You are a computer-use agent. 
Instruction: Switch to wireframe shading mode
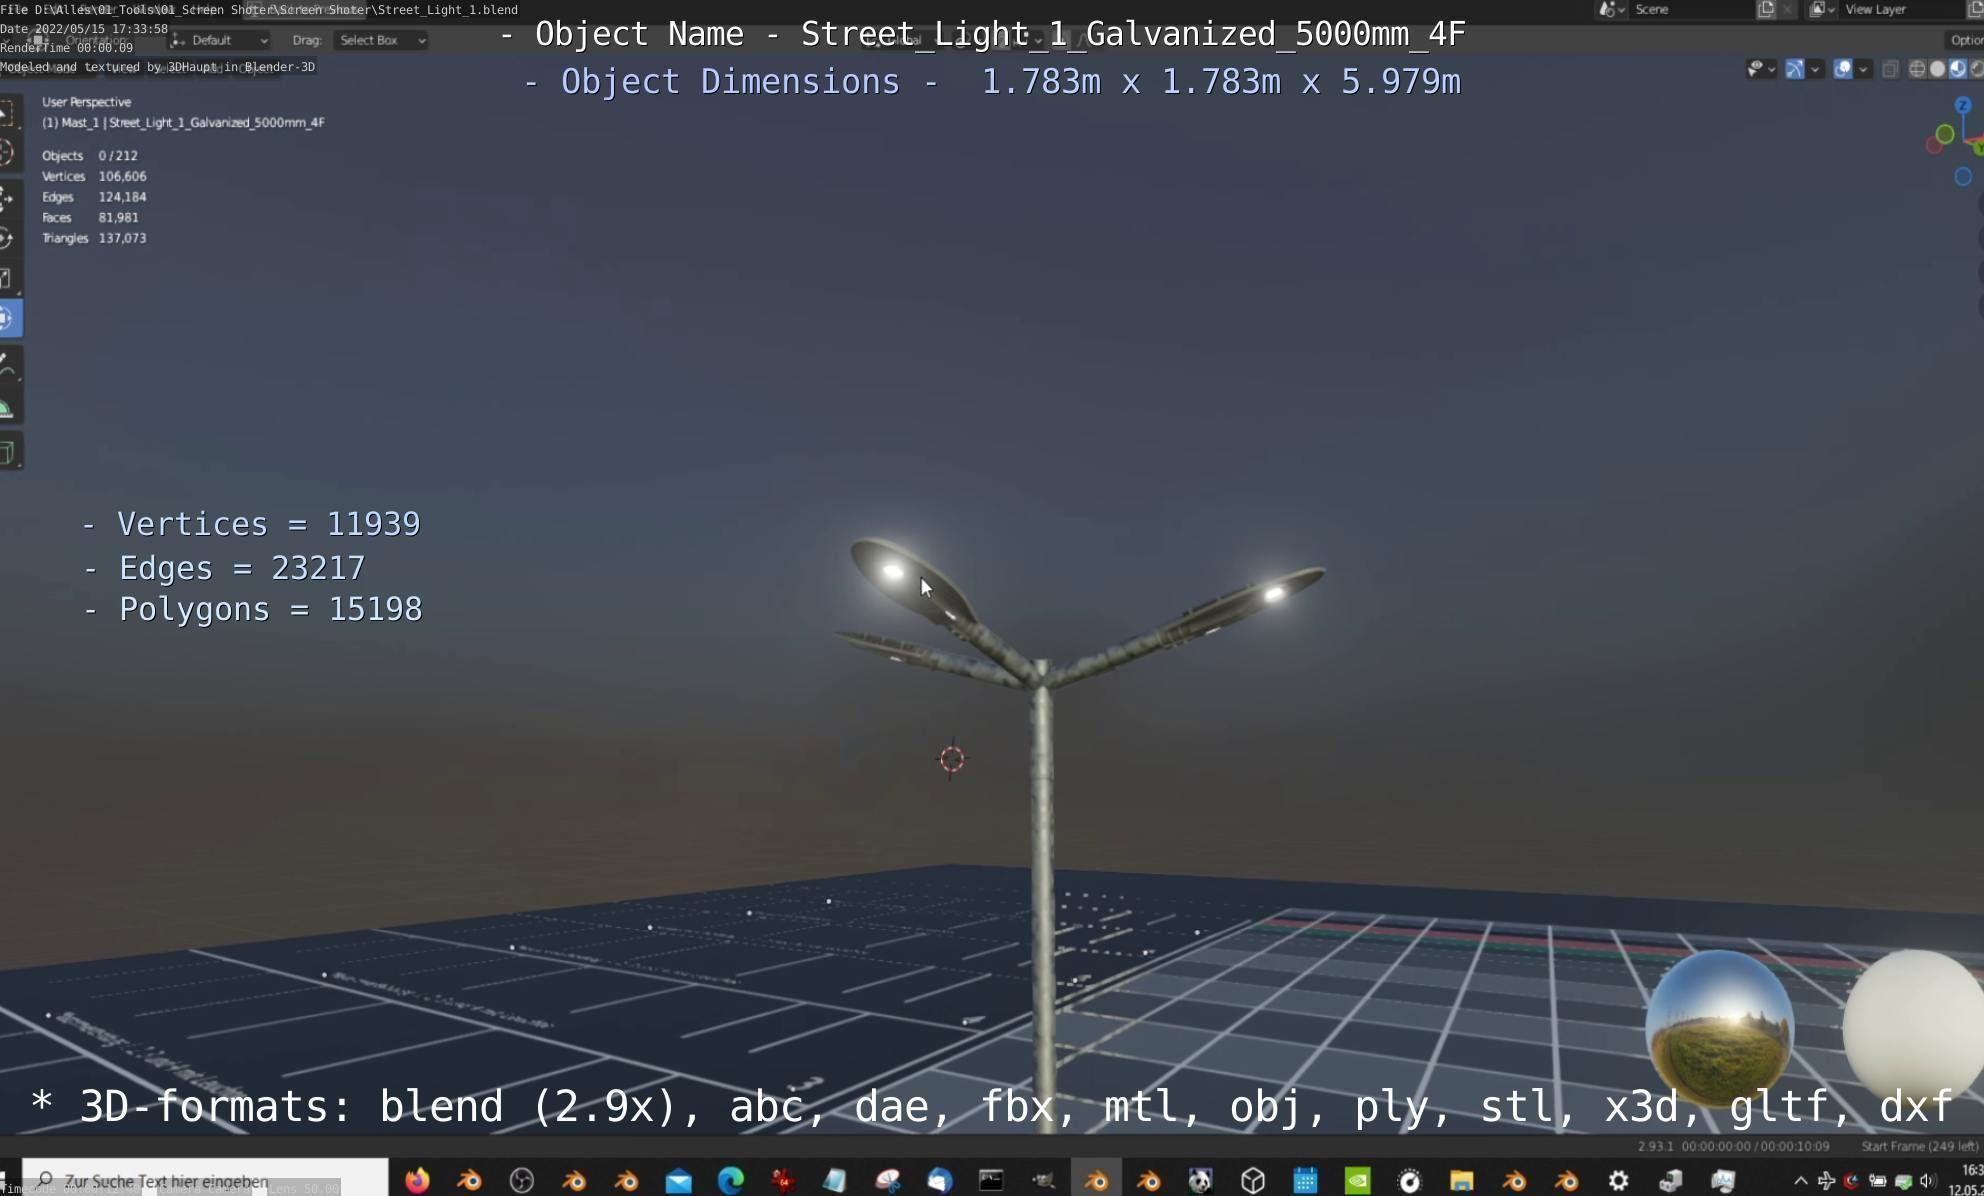point(1917,69)
